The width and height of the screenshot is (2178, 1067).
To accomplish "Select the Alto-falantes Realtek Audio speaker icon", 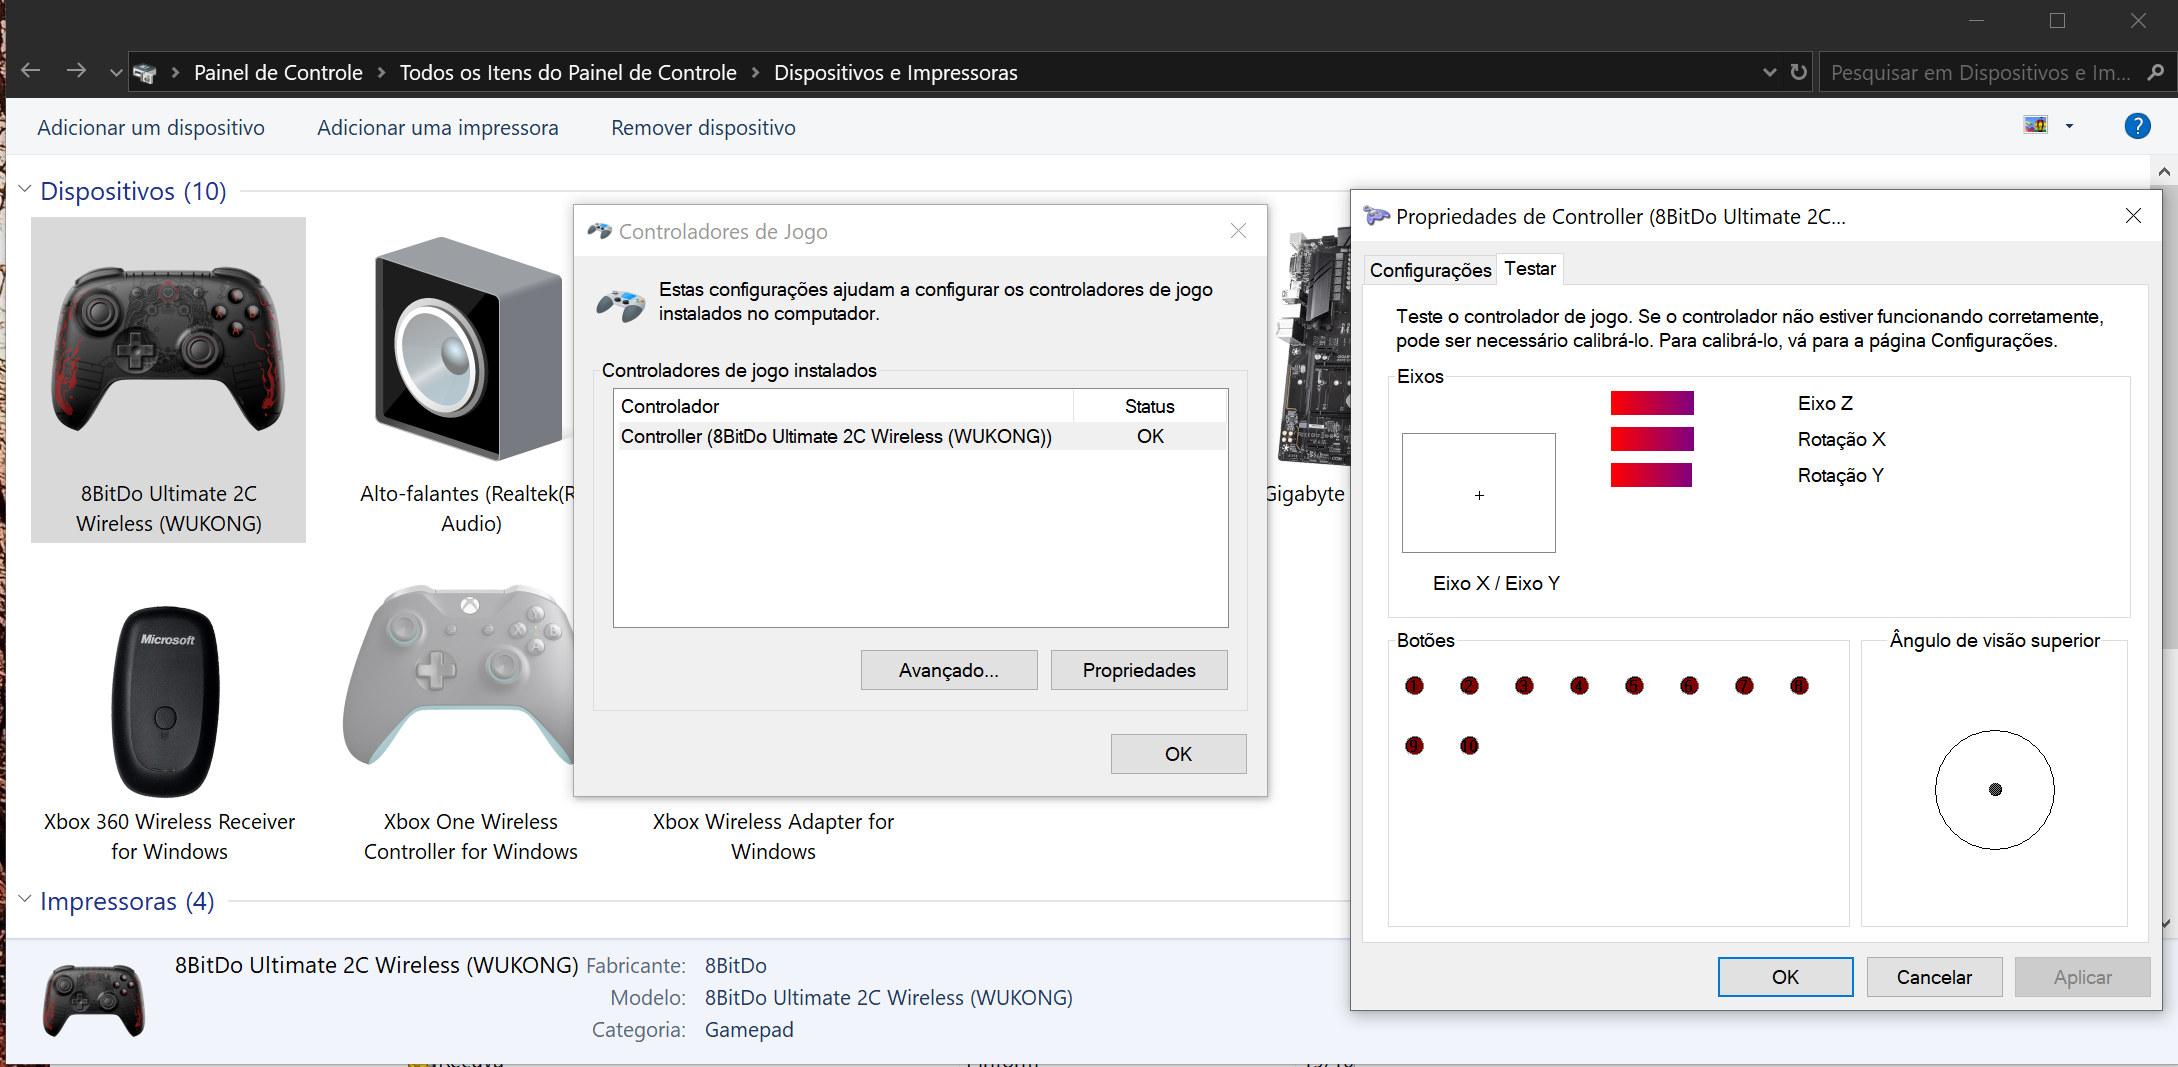I will tap(468, 348).
